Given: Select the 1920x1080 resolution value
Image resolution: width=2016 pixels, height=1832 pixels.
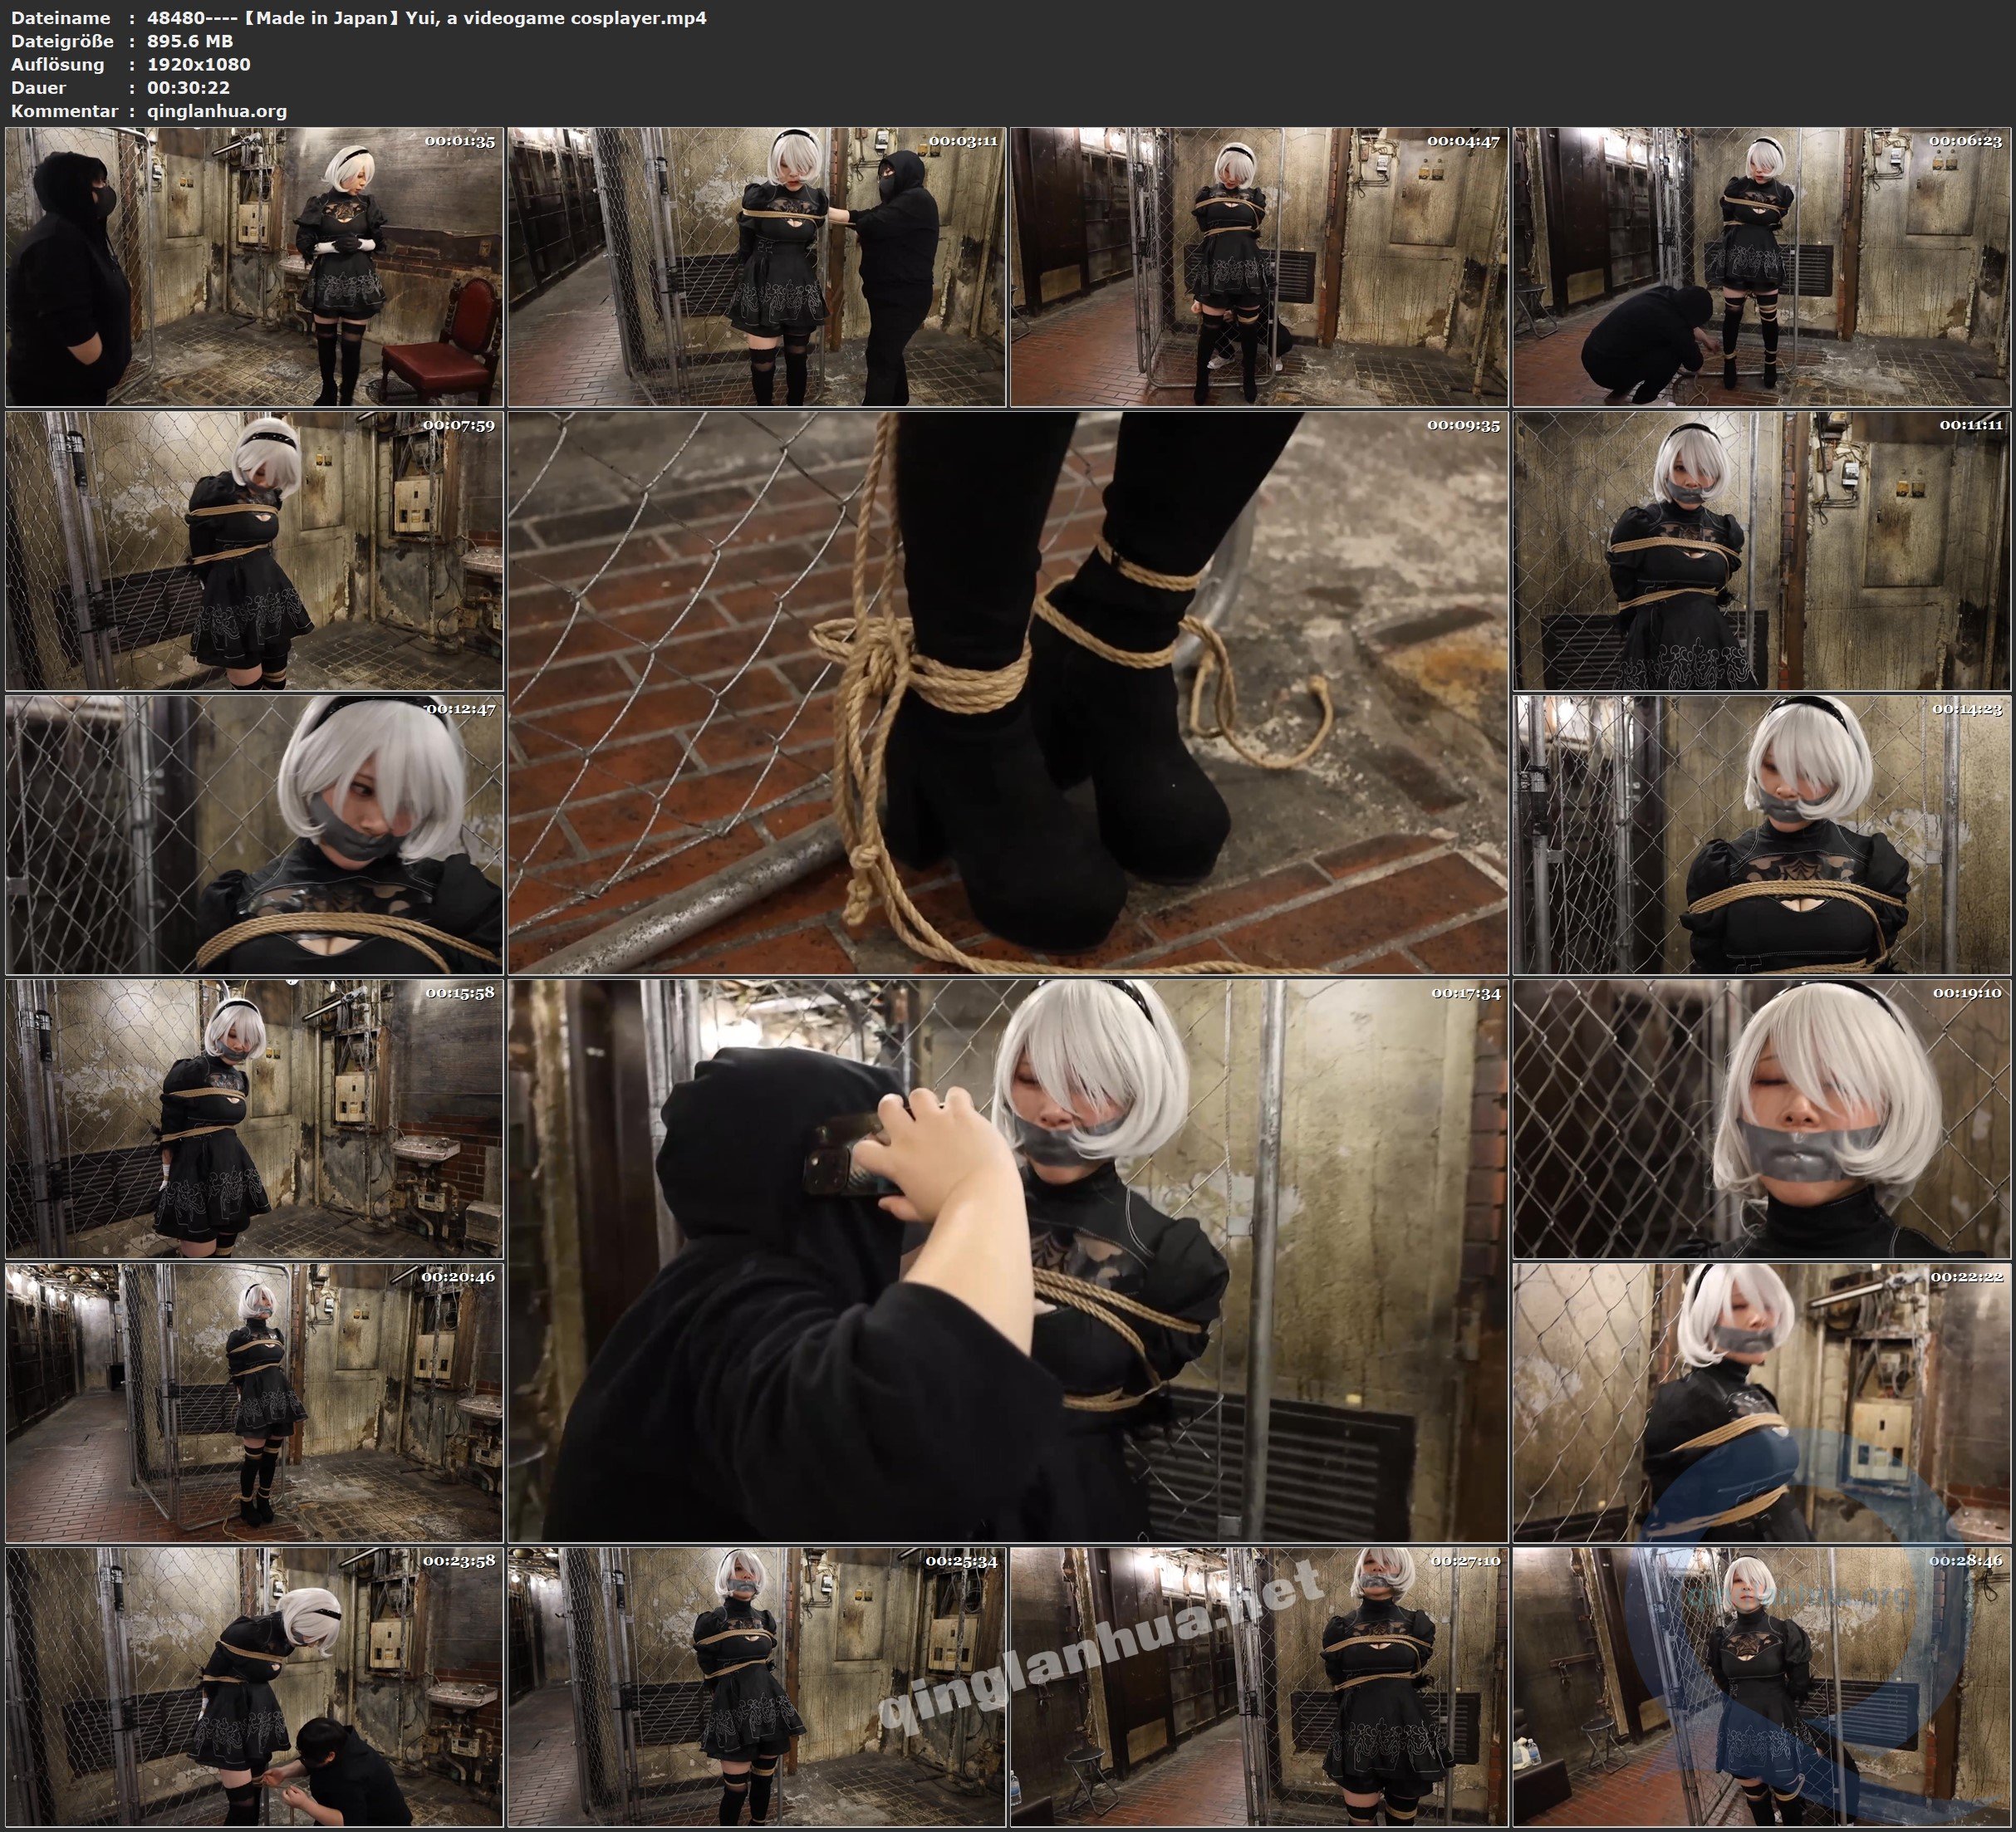Looking at the screenshot, I should click(x=197, y=64).
